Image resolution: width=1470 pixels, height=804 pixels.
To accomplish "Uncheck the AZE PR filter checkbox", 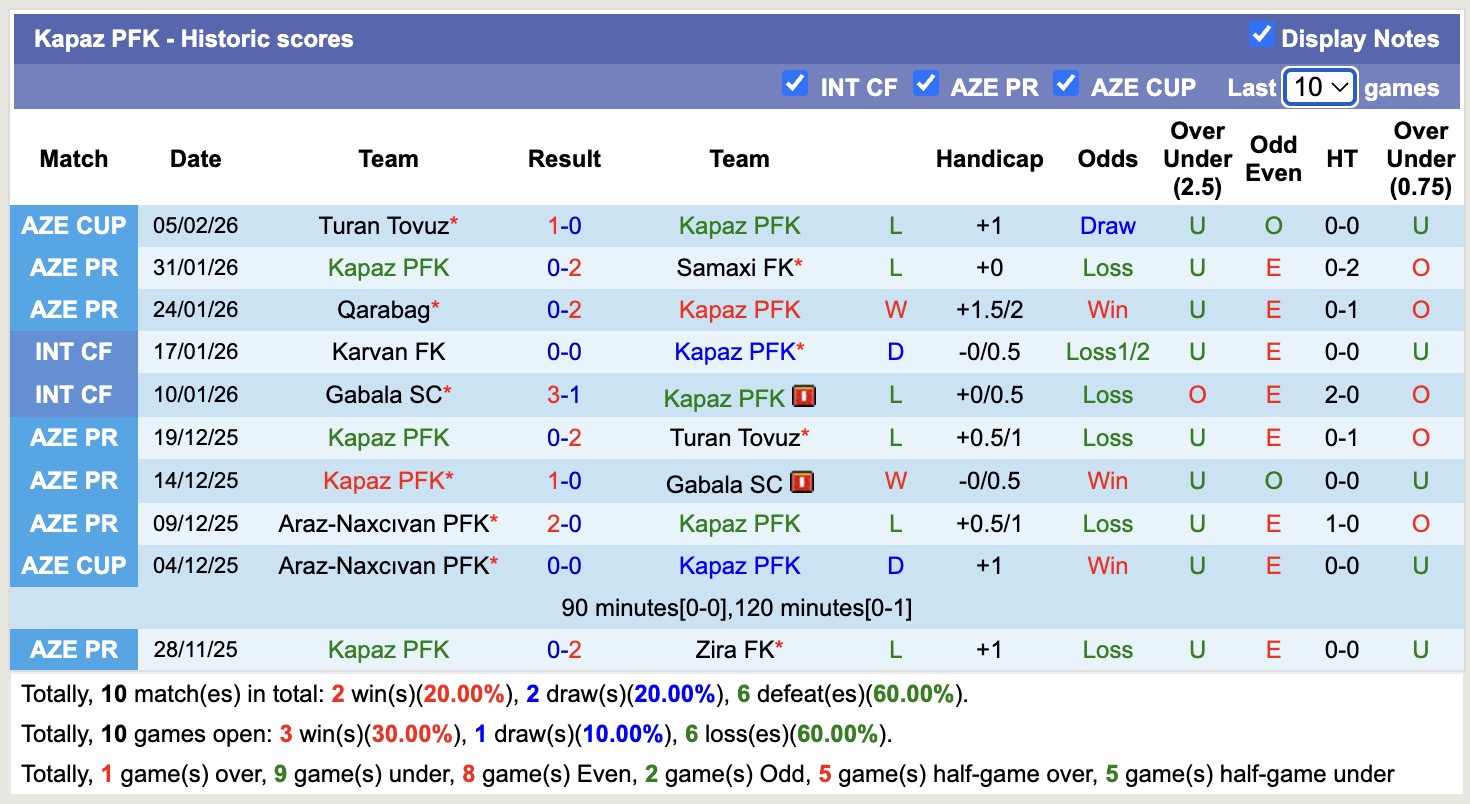I will (x=926, y=84).
